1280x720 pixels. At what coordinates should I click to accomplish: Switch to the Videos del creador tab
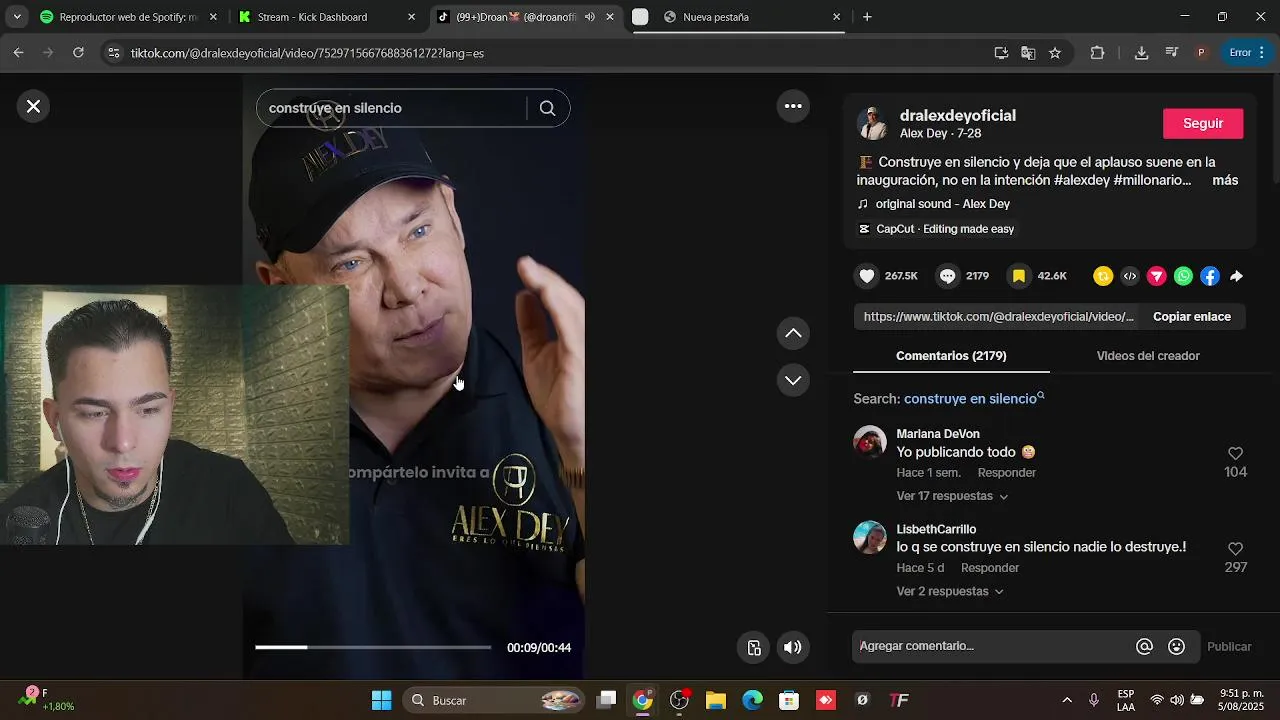(x=1148, y=356)
